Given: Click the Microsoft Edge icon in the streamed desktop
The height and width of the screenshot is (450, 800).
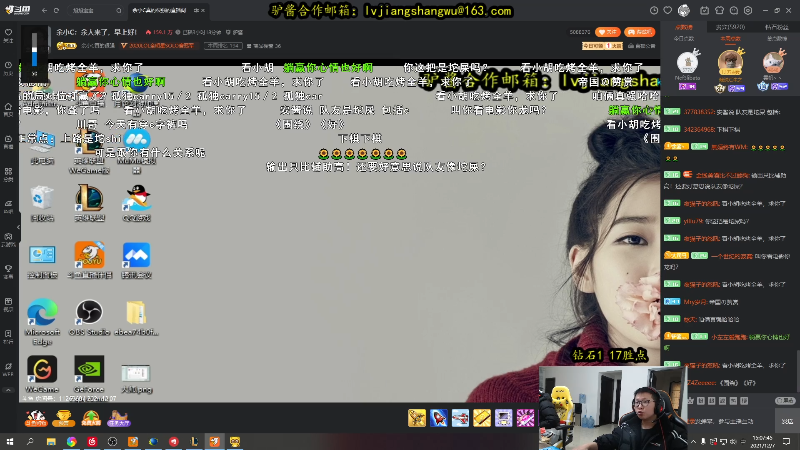Looking at the screenshot, I should point(42,321).
